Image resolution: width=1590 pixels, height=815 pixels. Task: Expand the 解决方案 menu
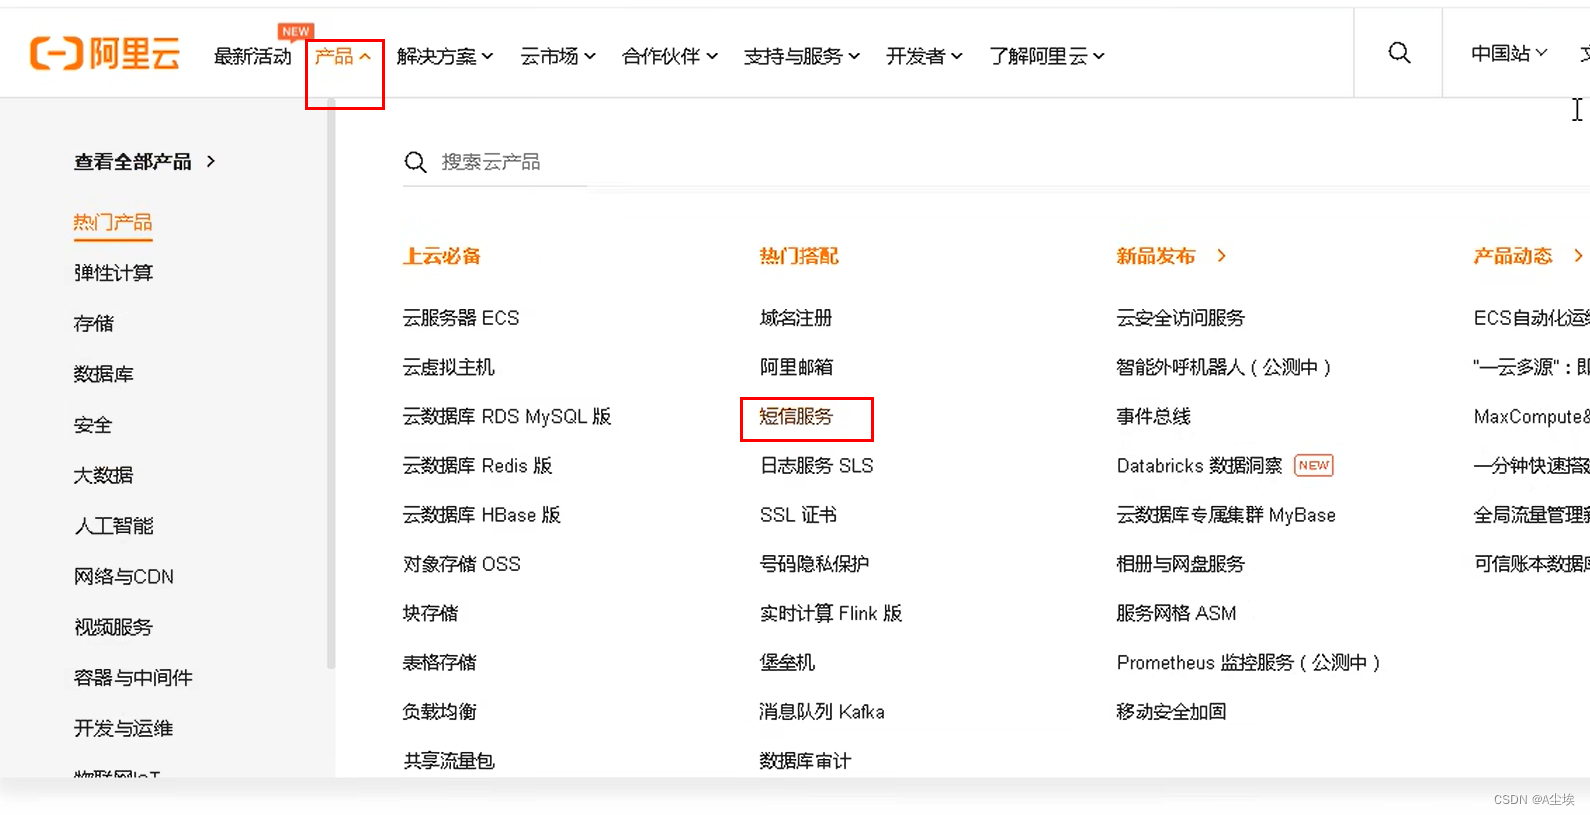point(445,56)
